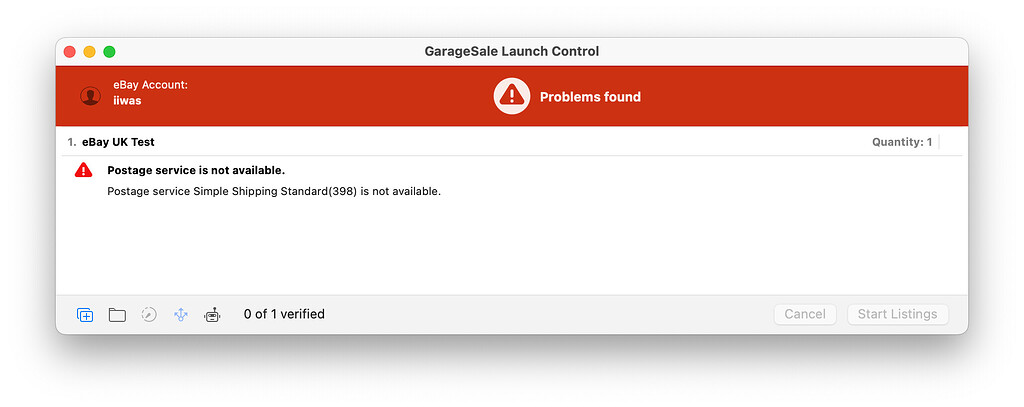Click the Quantity: 1 label
This screenshot has height=407, width=1024.
tap(902, 142)
